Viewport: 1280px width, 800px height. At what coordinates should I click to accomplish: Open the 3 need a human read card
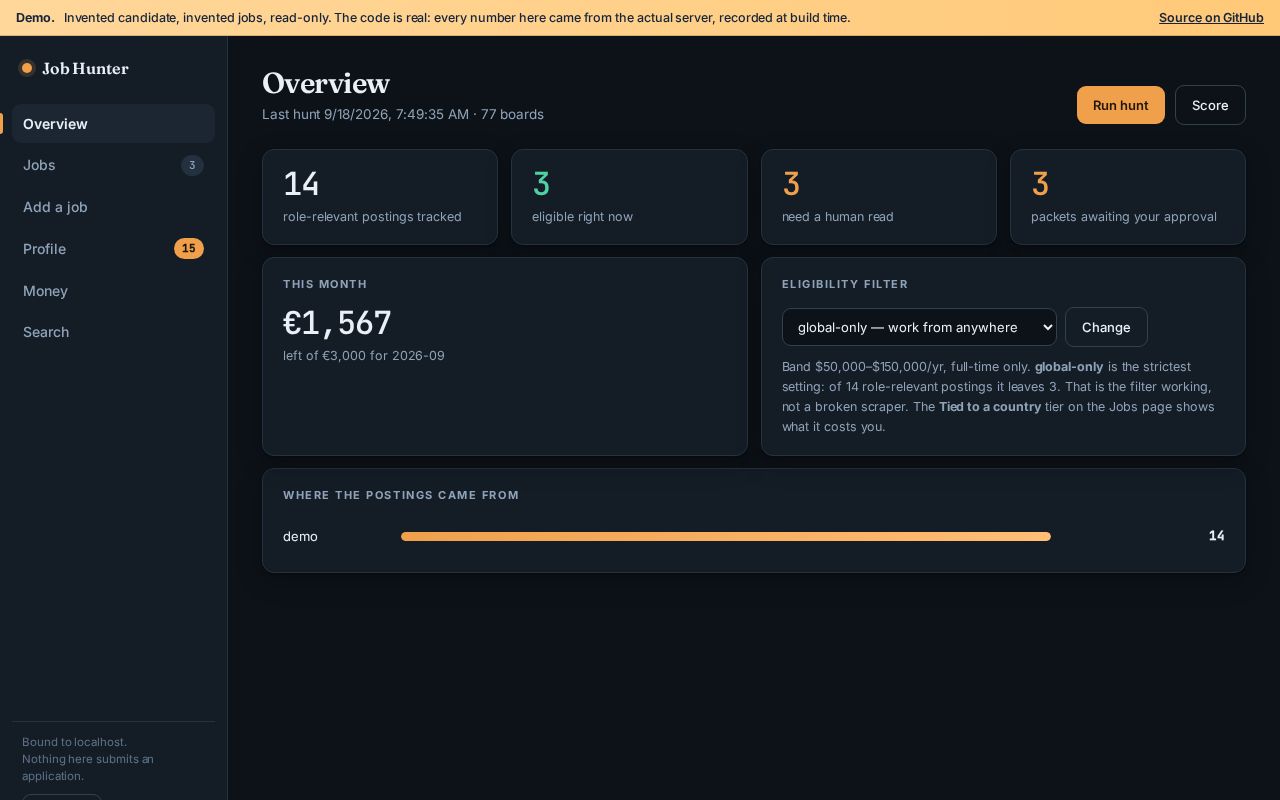point(879,197)
